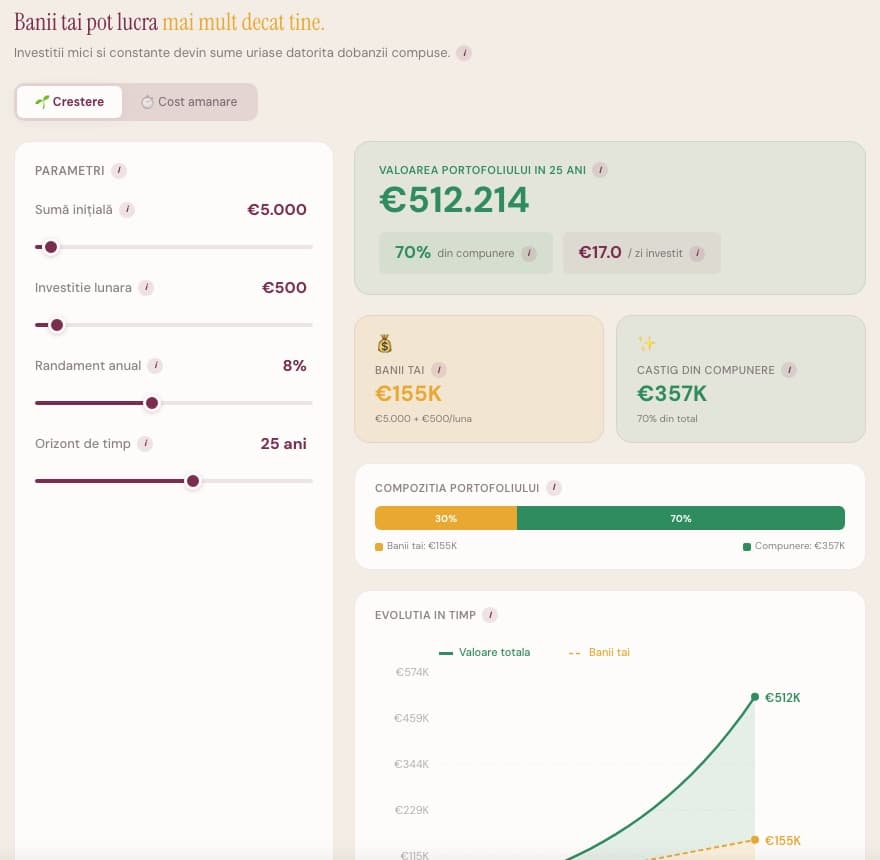Toggle the Valoare totala chart legend
This screenshot has height=860, width=880.
click(484, 652)
